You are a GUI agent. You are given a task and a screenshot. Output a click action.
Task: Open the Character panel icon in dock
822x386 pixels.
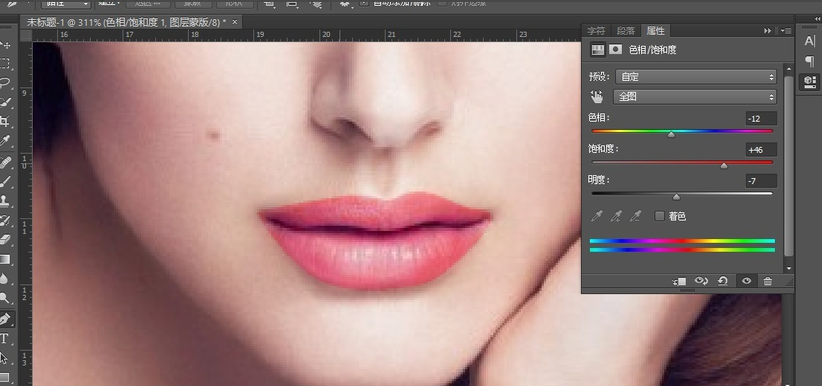809,41
